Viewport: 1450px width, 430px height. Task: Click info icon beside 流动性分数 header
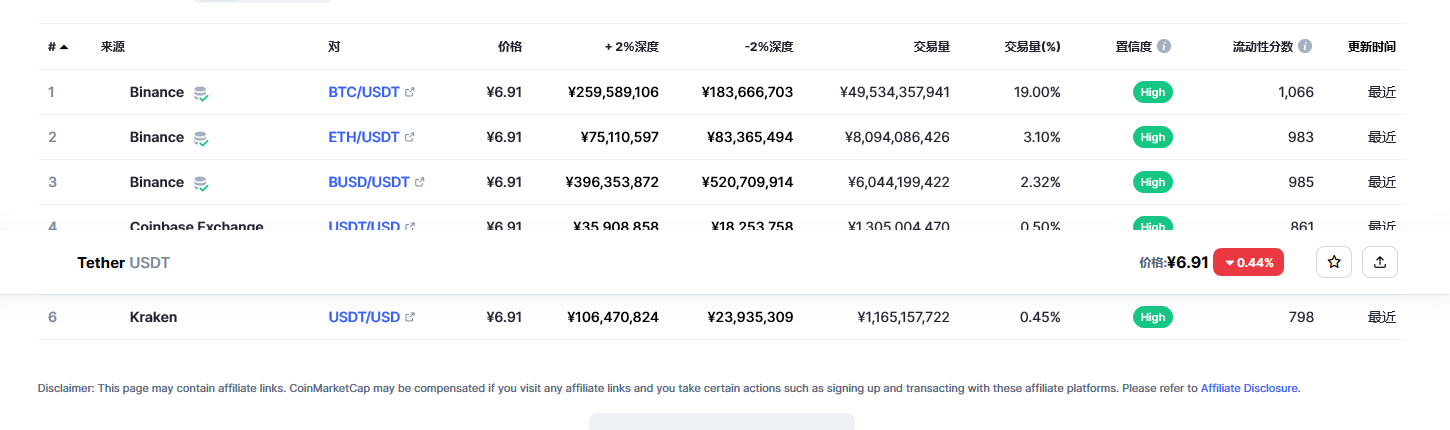click(1305, 46)
